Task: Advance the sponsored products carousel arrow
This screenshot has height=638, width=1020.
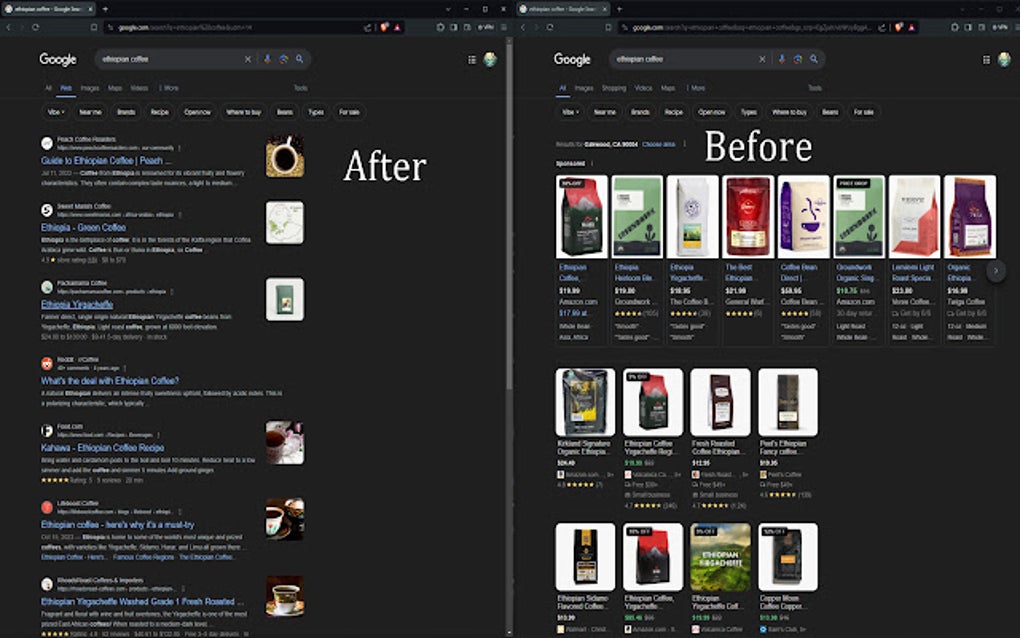Action: 995,271
